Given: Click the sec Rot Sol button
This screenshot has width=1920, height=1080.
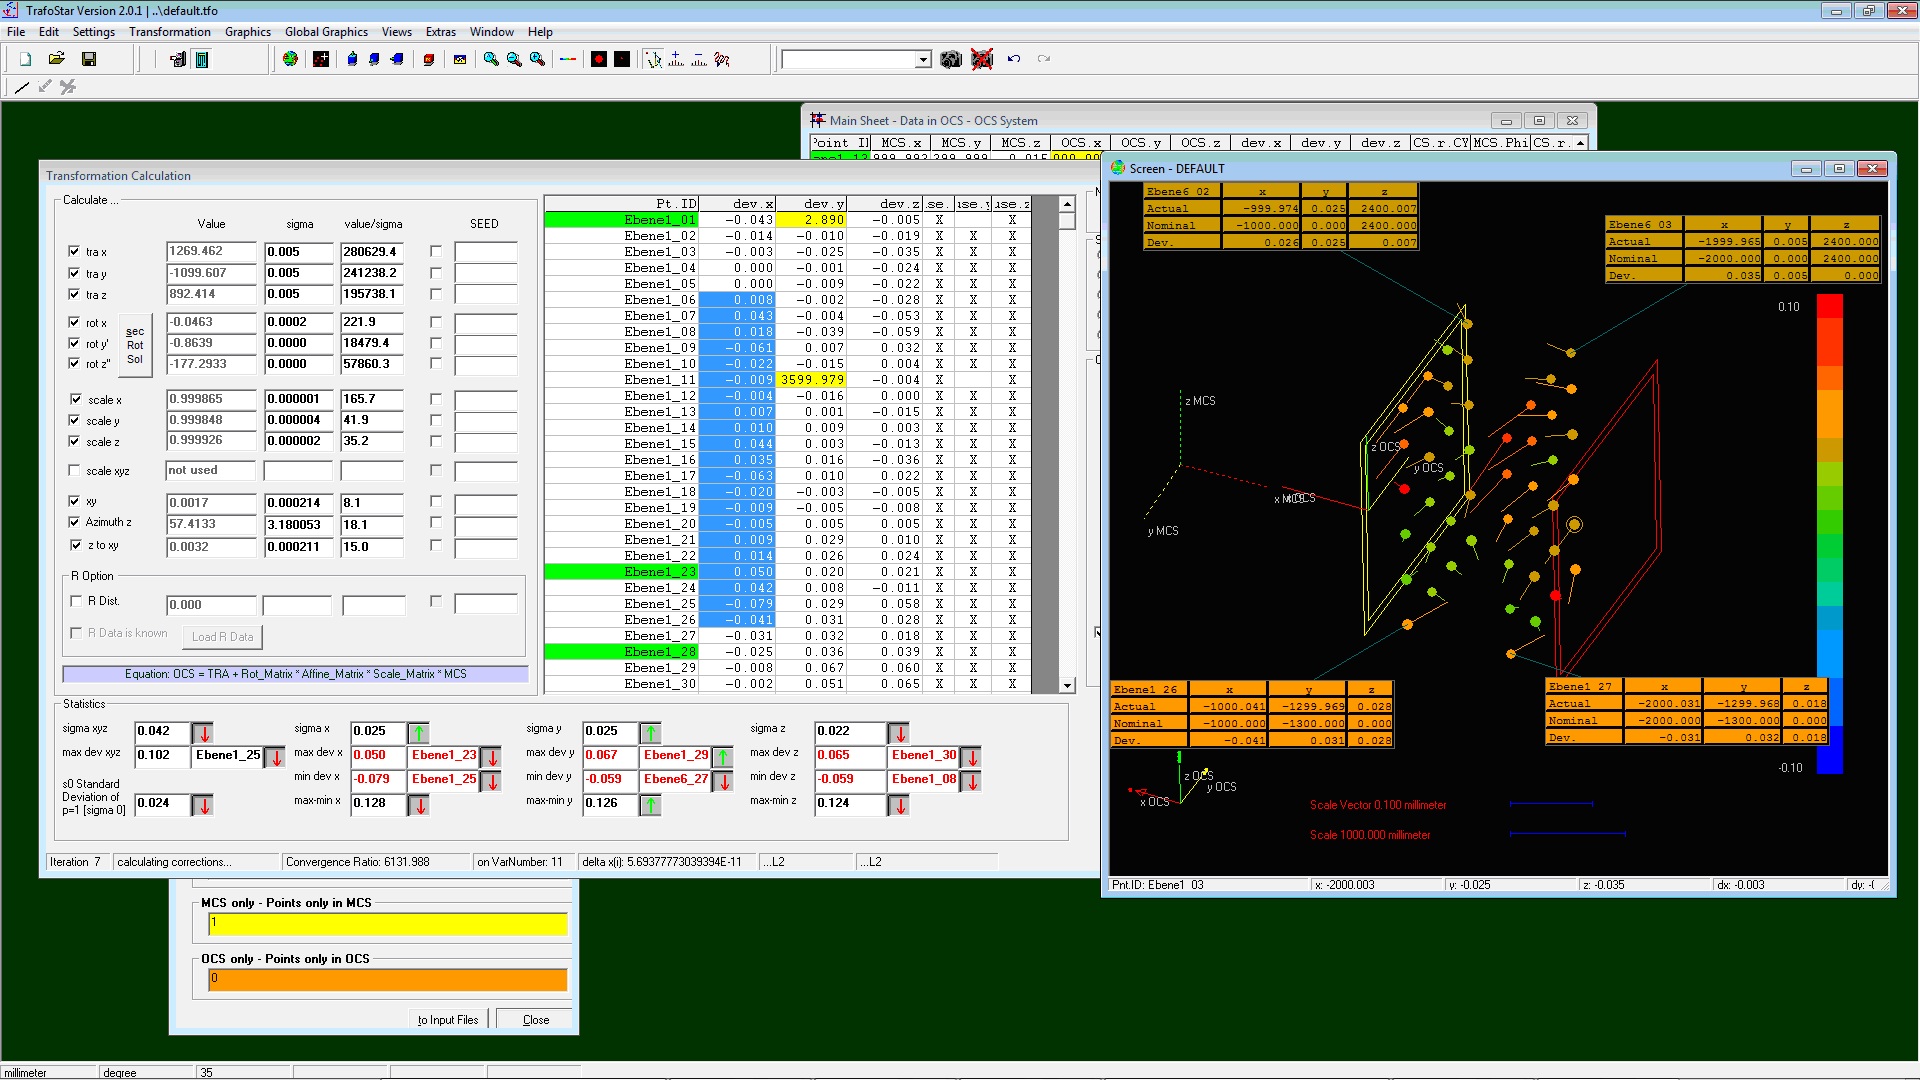Looking at the screenshot, I should pos(135,345).
